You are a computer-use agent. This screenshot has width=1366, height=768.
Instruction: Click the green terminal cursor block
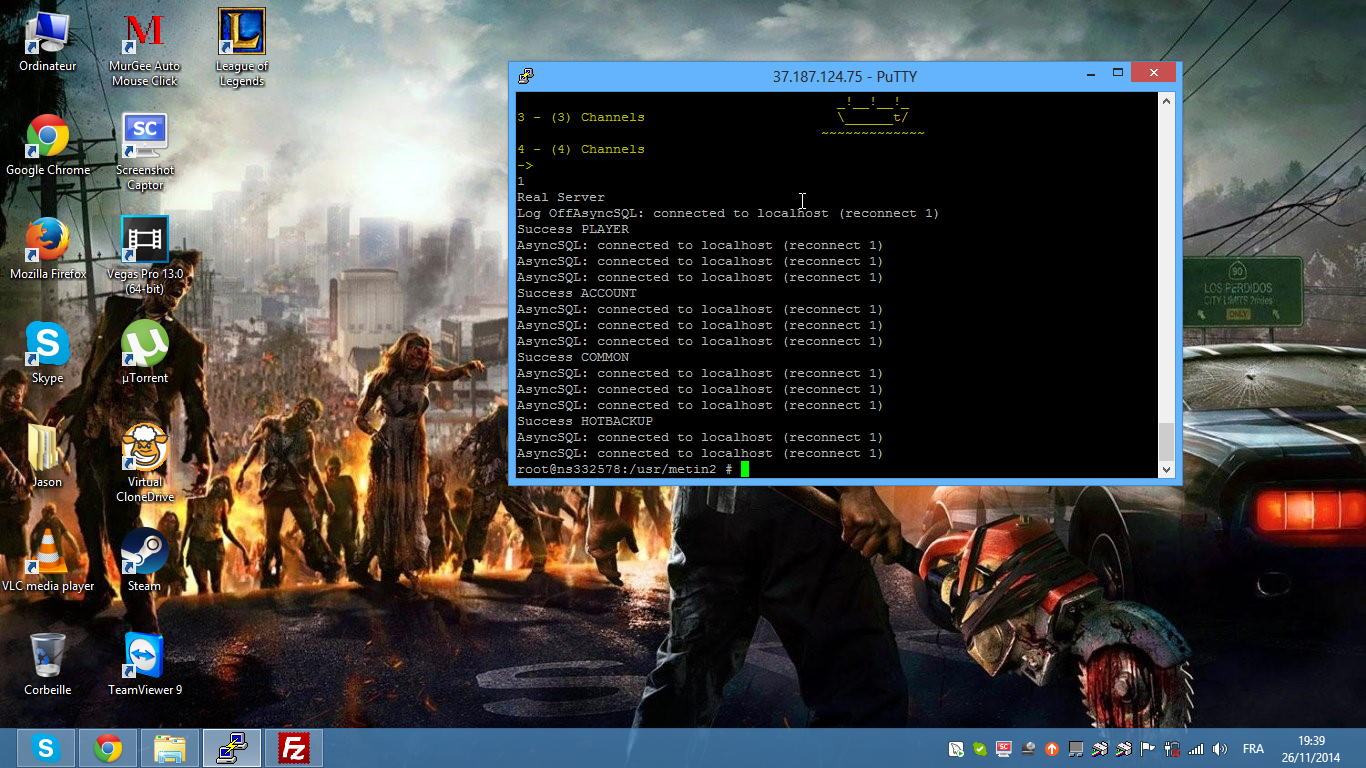[745, 469]
